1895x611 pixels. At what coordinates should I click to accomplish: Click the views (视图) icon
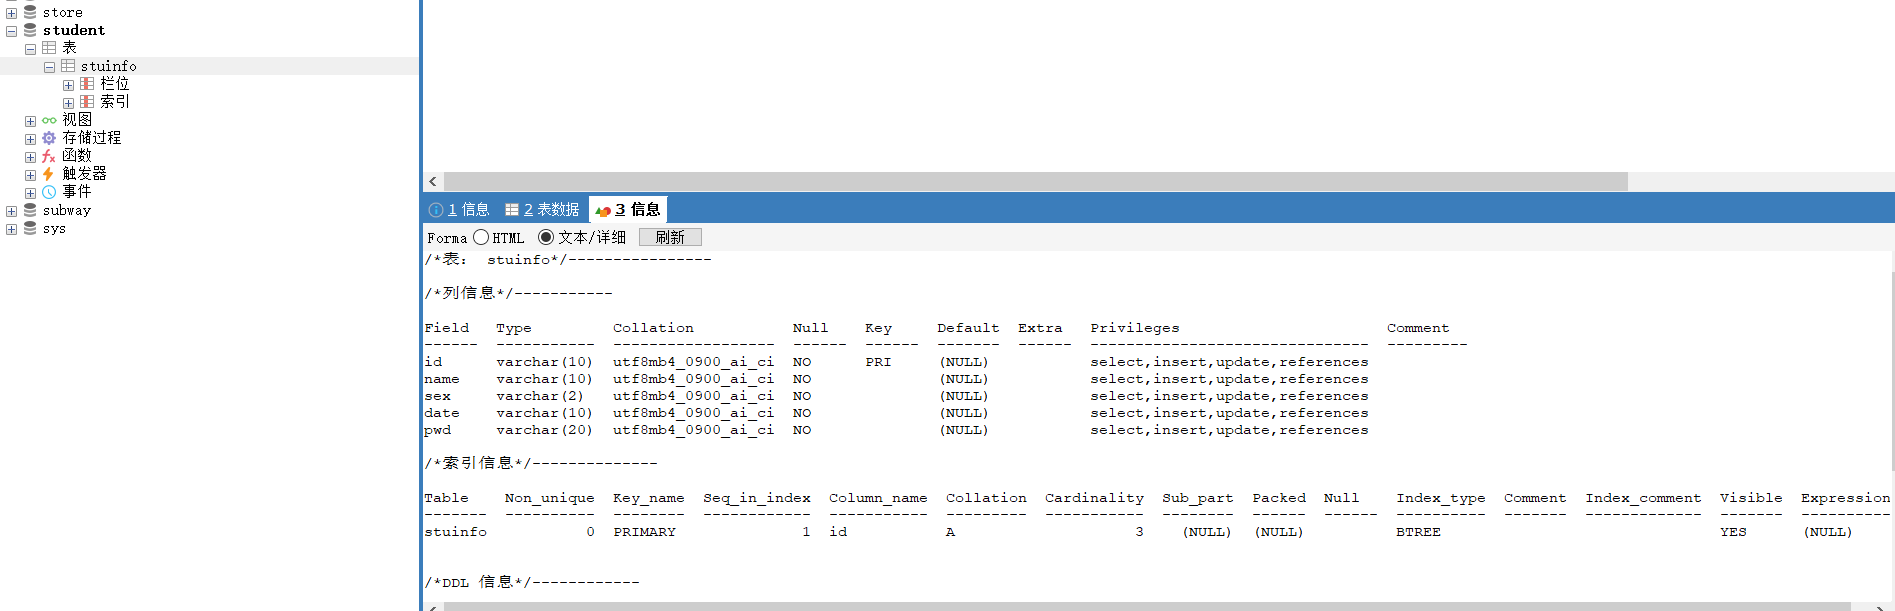pyautogui.click(x=49, y=120)
